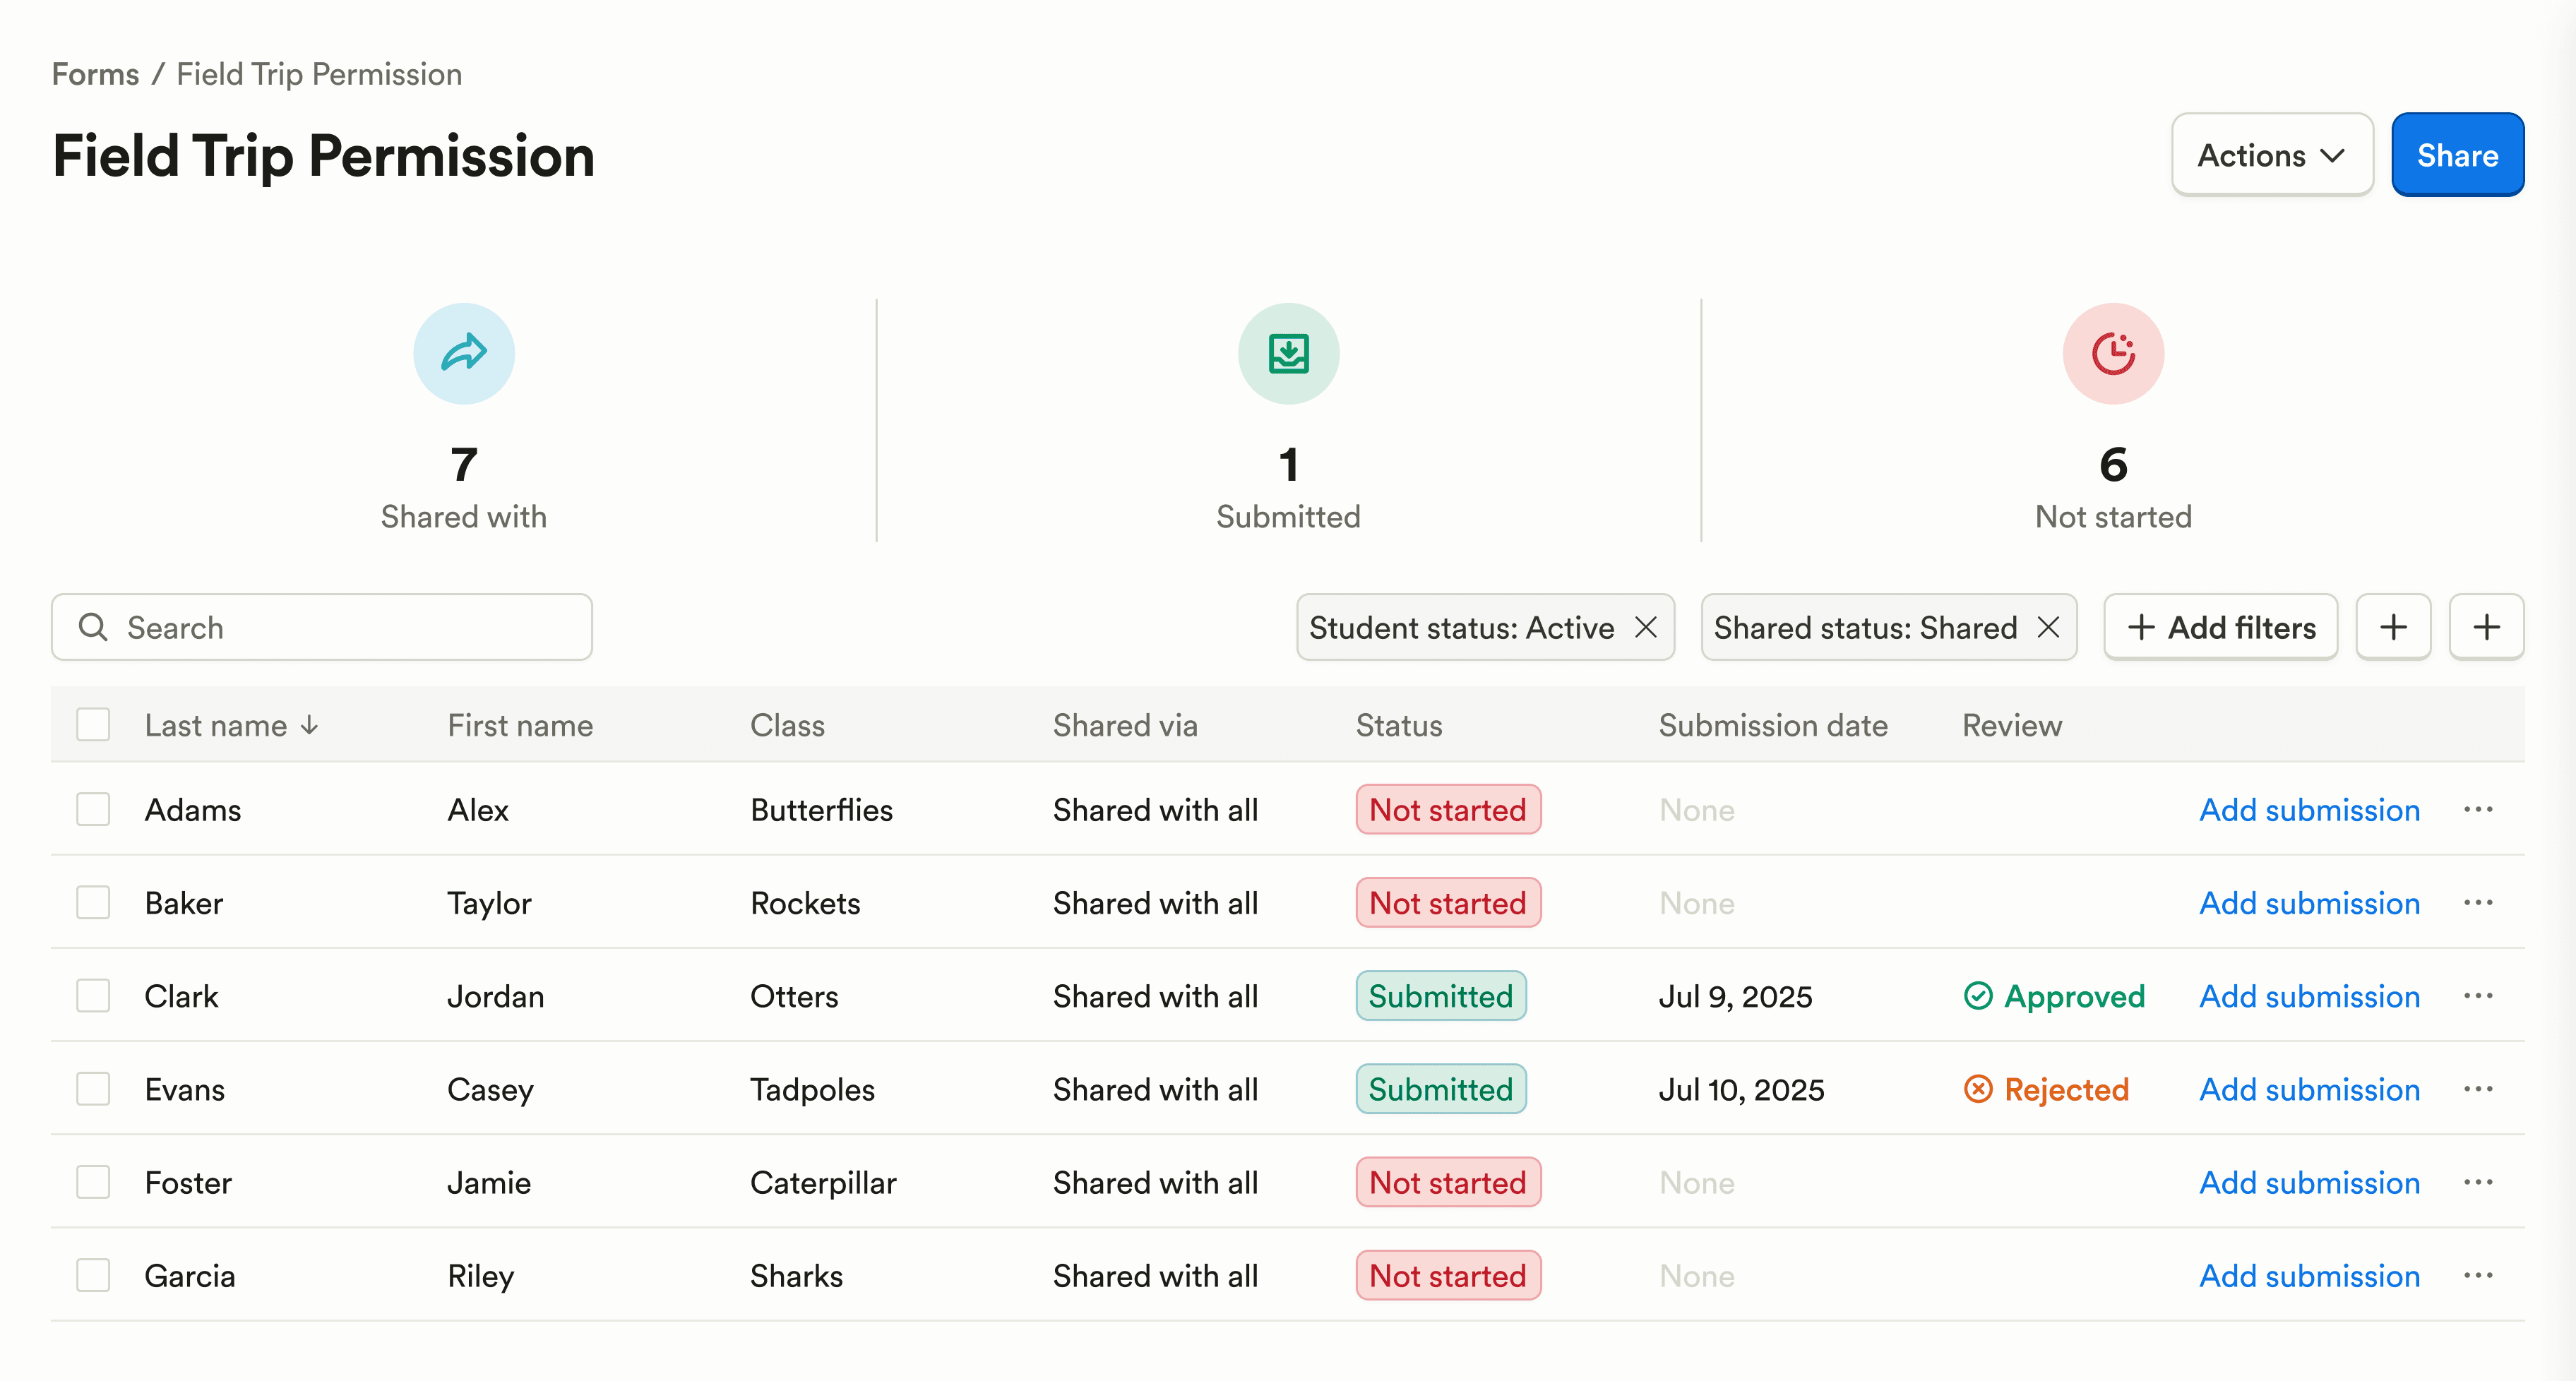Click the Not started clock icon

[2113, 353]
